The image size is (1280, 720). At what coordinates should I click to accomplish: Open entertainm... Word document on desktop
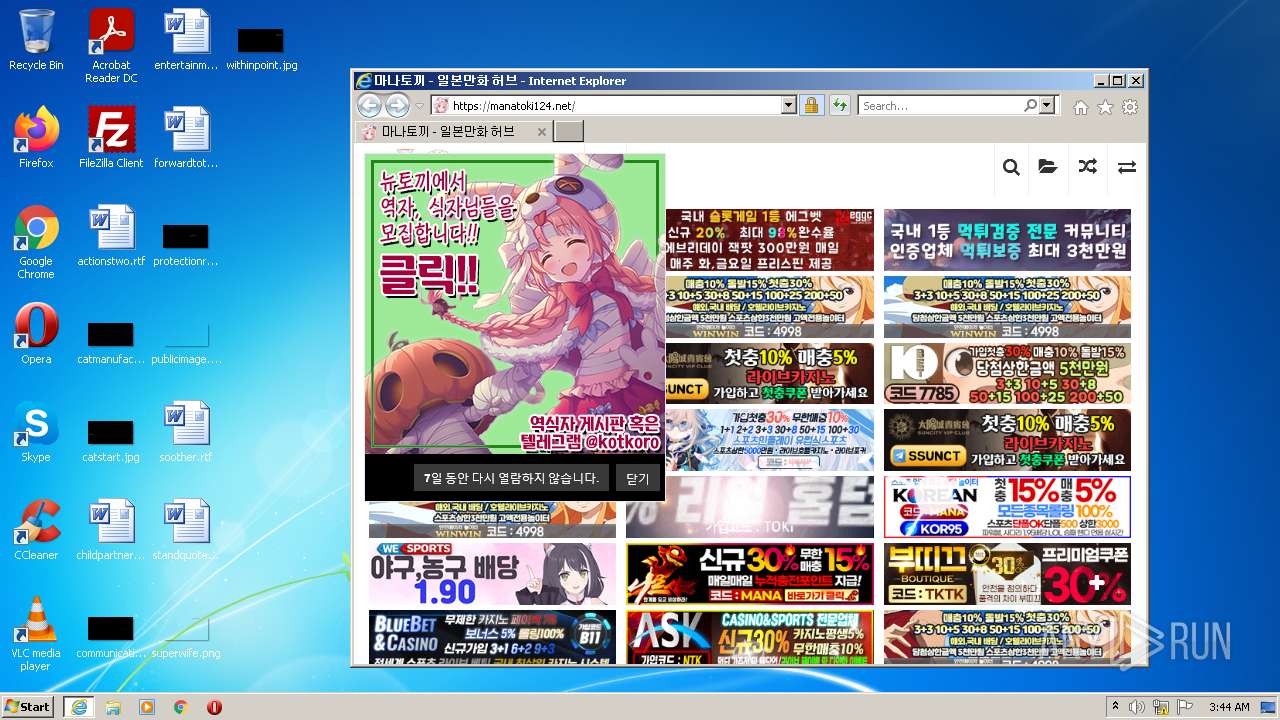[186, 40]
